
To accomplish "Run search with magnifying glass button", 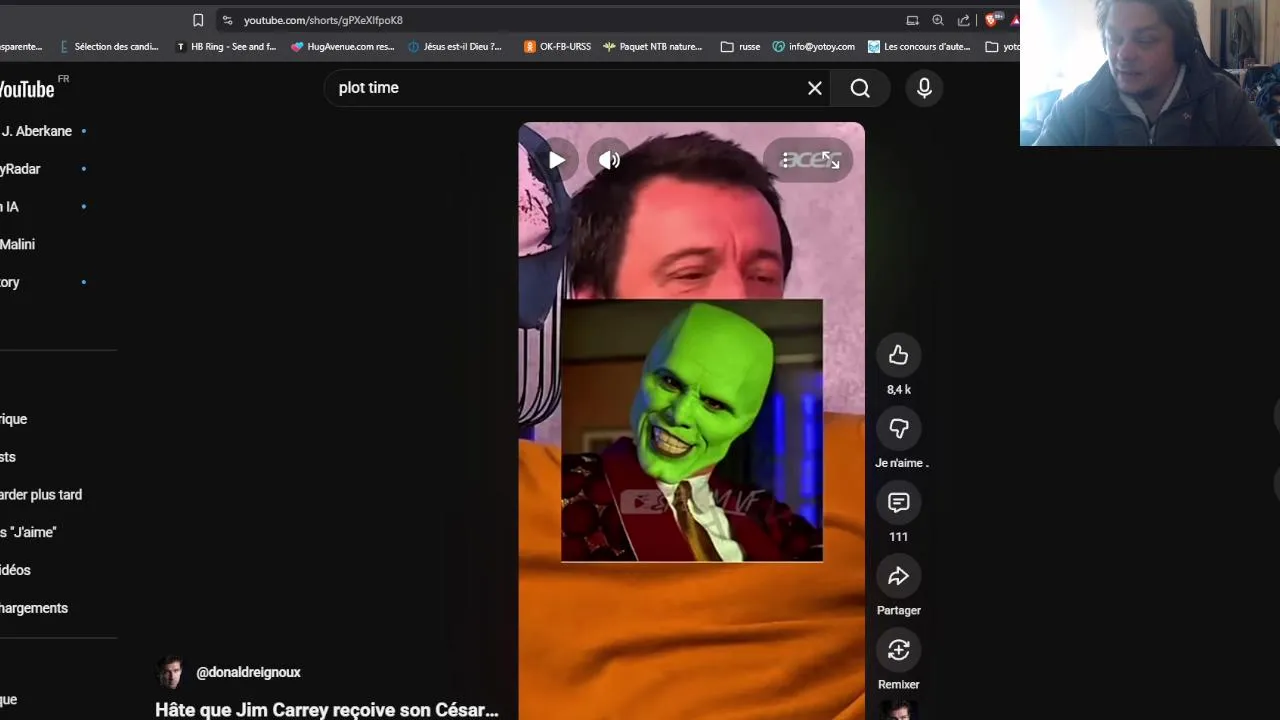I will [x=860, y=88].
